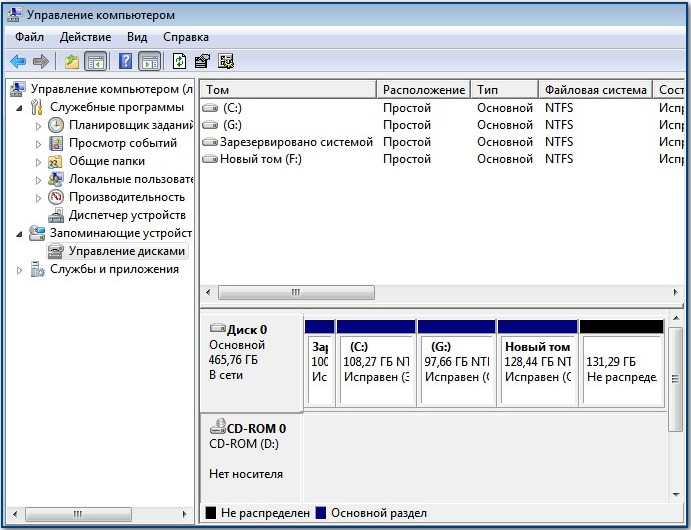Expand the Службы и приложения node
Screen dimensions: 691x530
pos(21,270)
